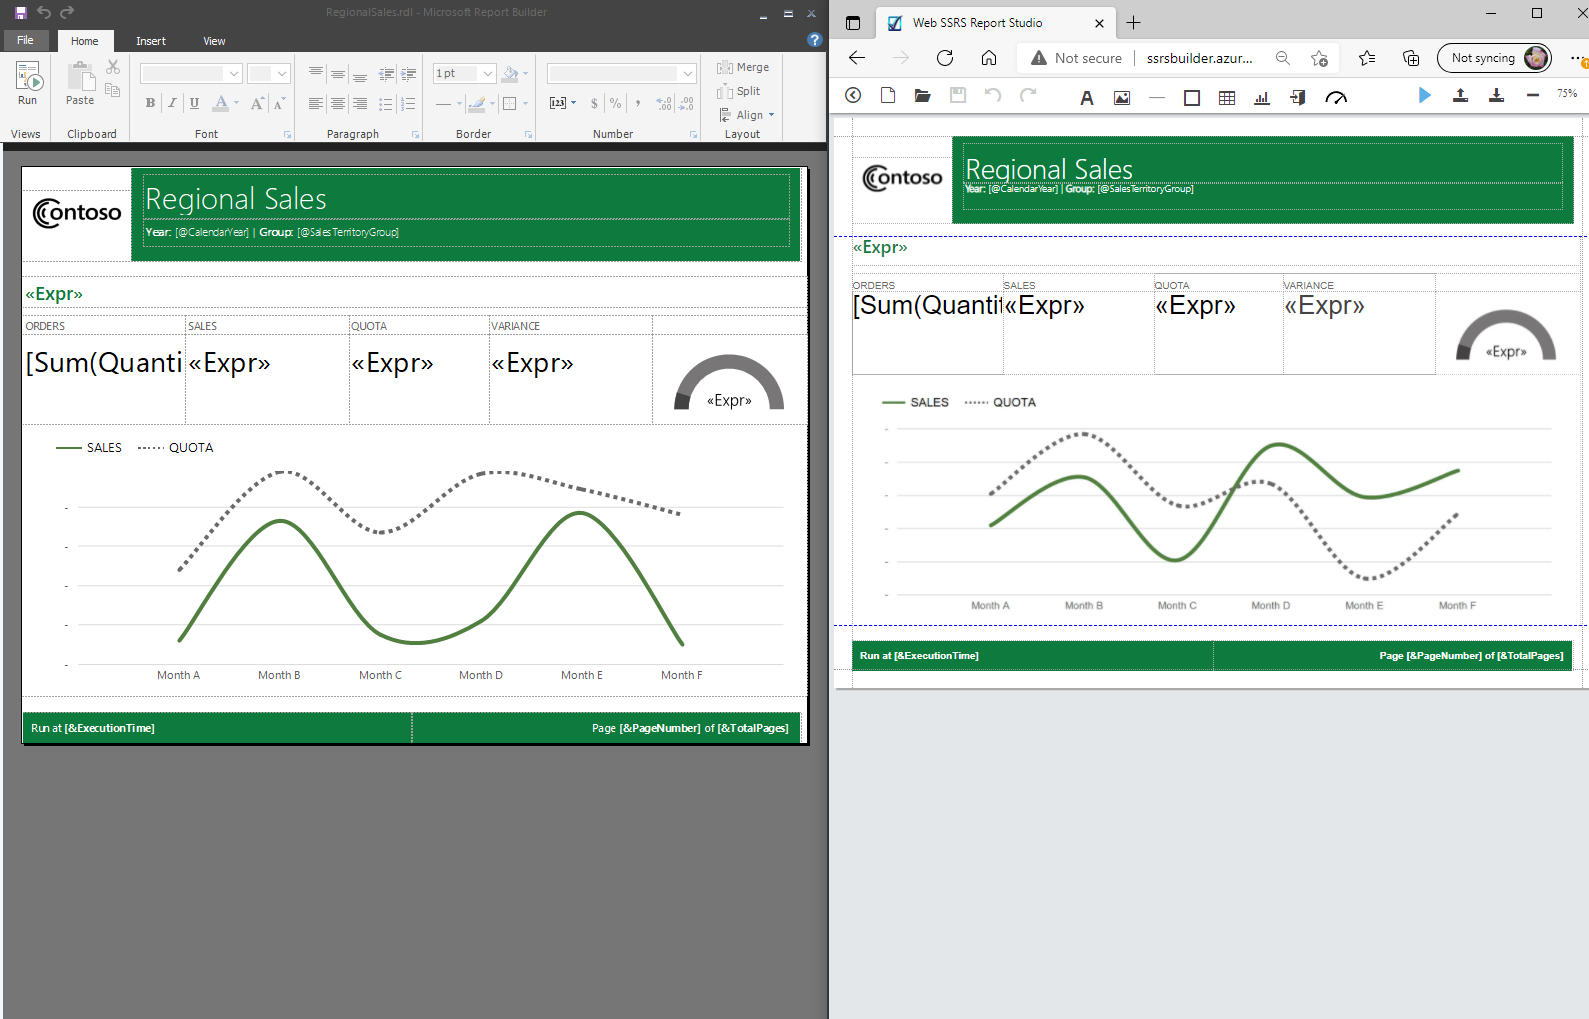Toggle Underline formatting in Font group
This screenshot has width=1589, height=1019.
(x=194, y=103)
